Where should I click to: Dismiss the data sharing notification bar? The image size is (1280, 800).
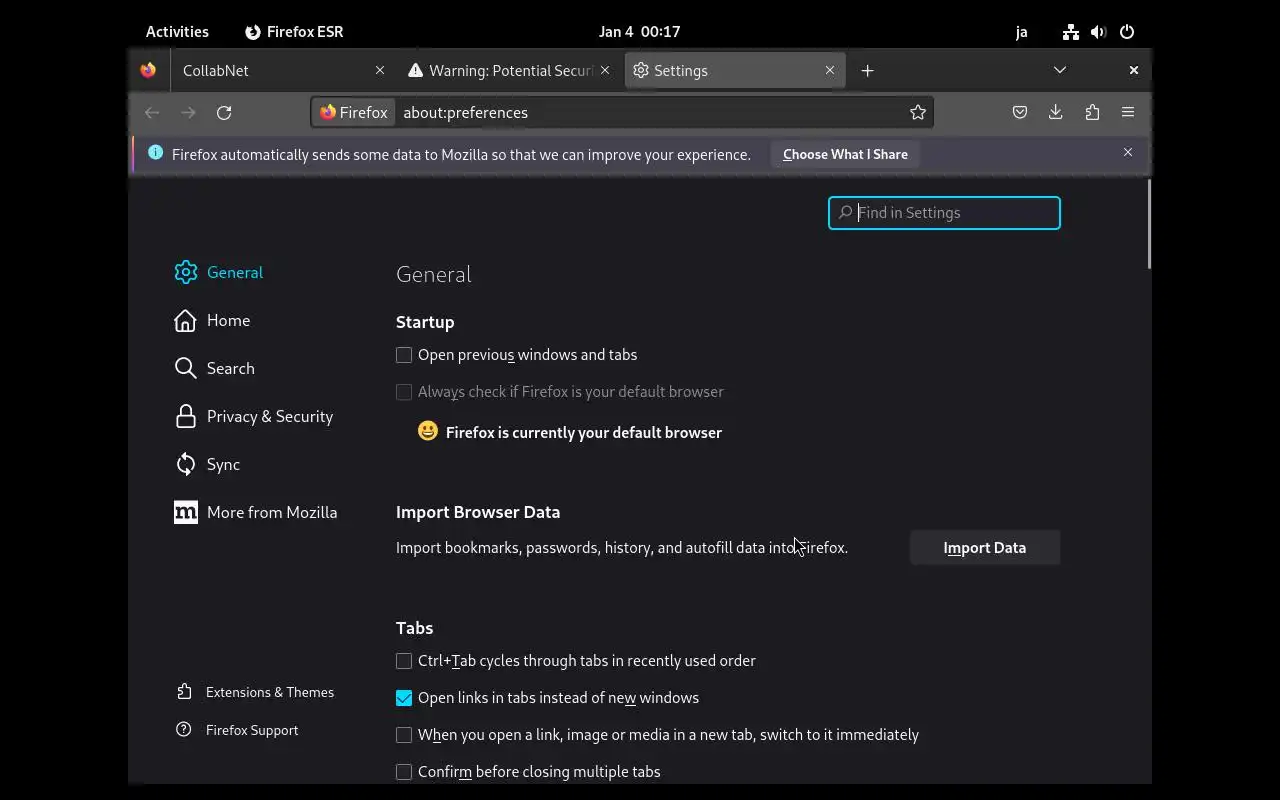click(x=1128, y=153)
